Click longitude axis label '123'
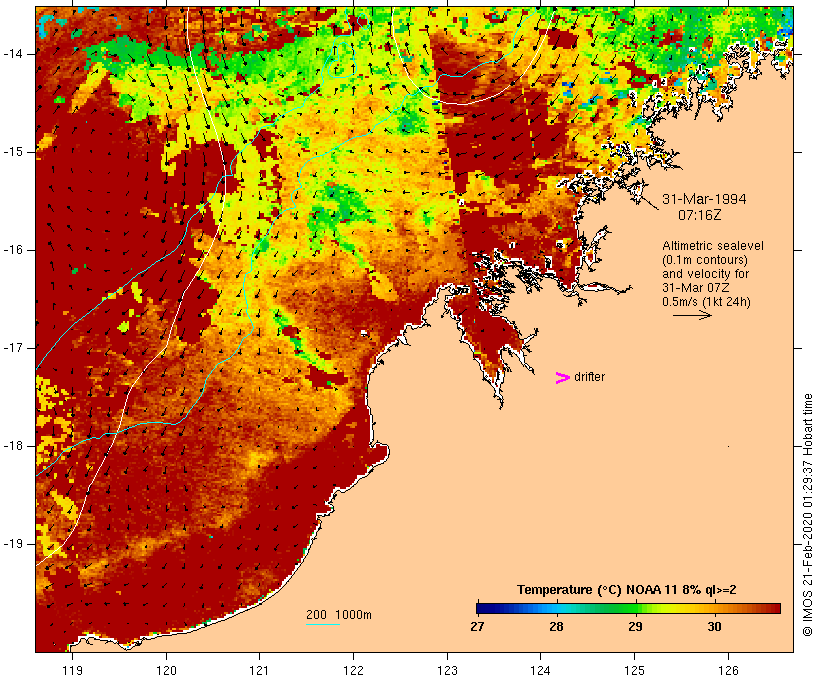The height and width of the screenshot is (680, 820). click(447, 670)
